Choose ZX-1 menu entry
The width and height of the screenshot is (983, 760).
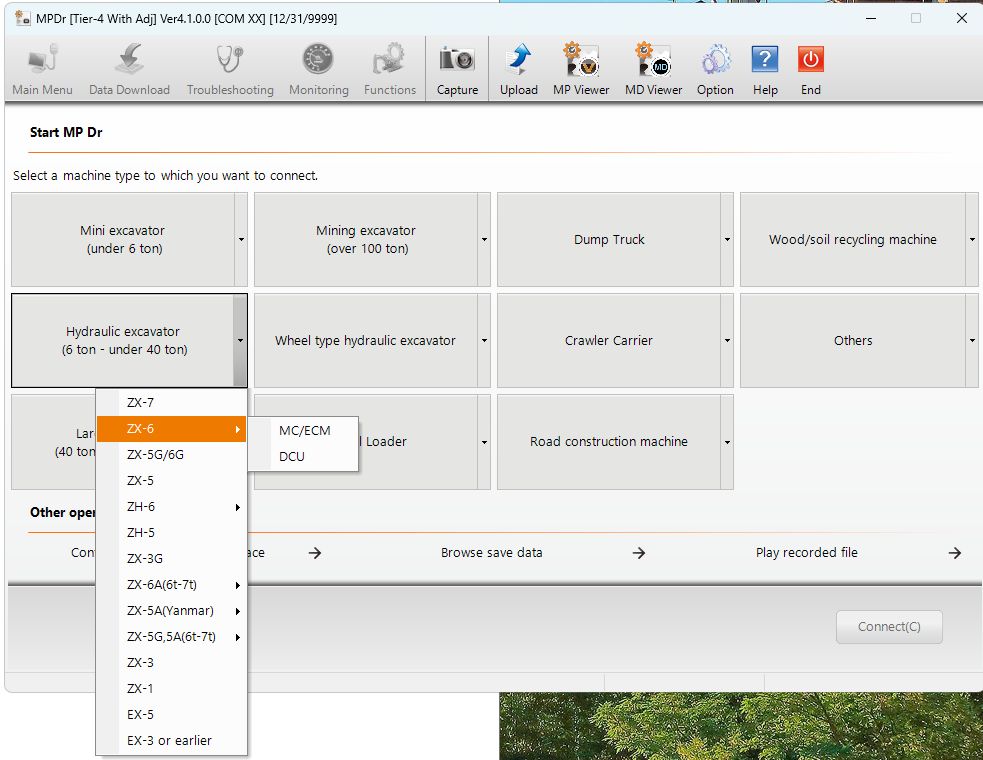point(171,689)
